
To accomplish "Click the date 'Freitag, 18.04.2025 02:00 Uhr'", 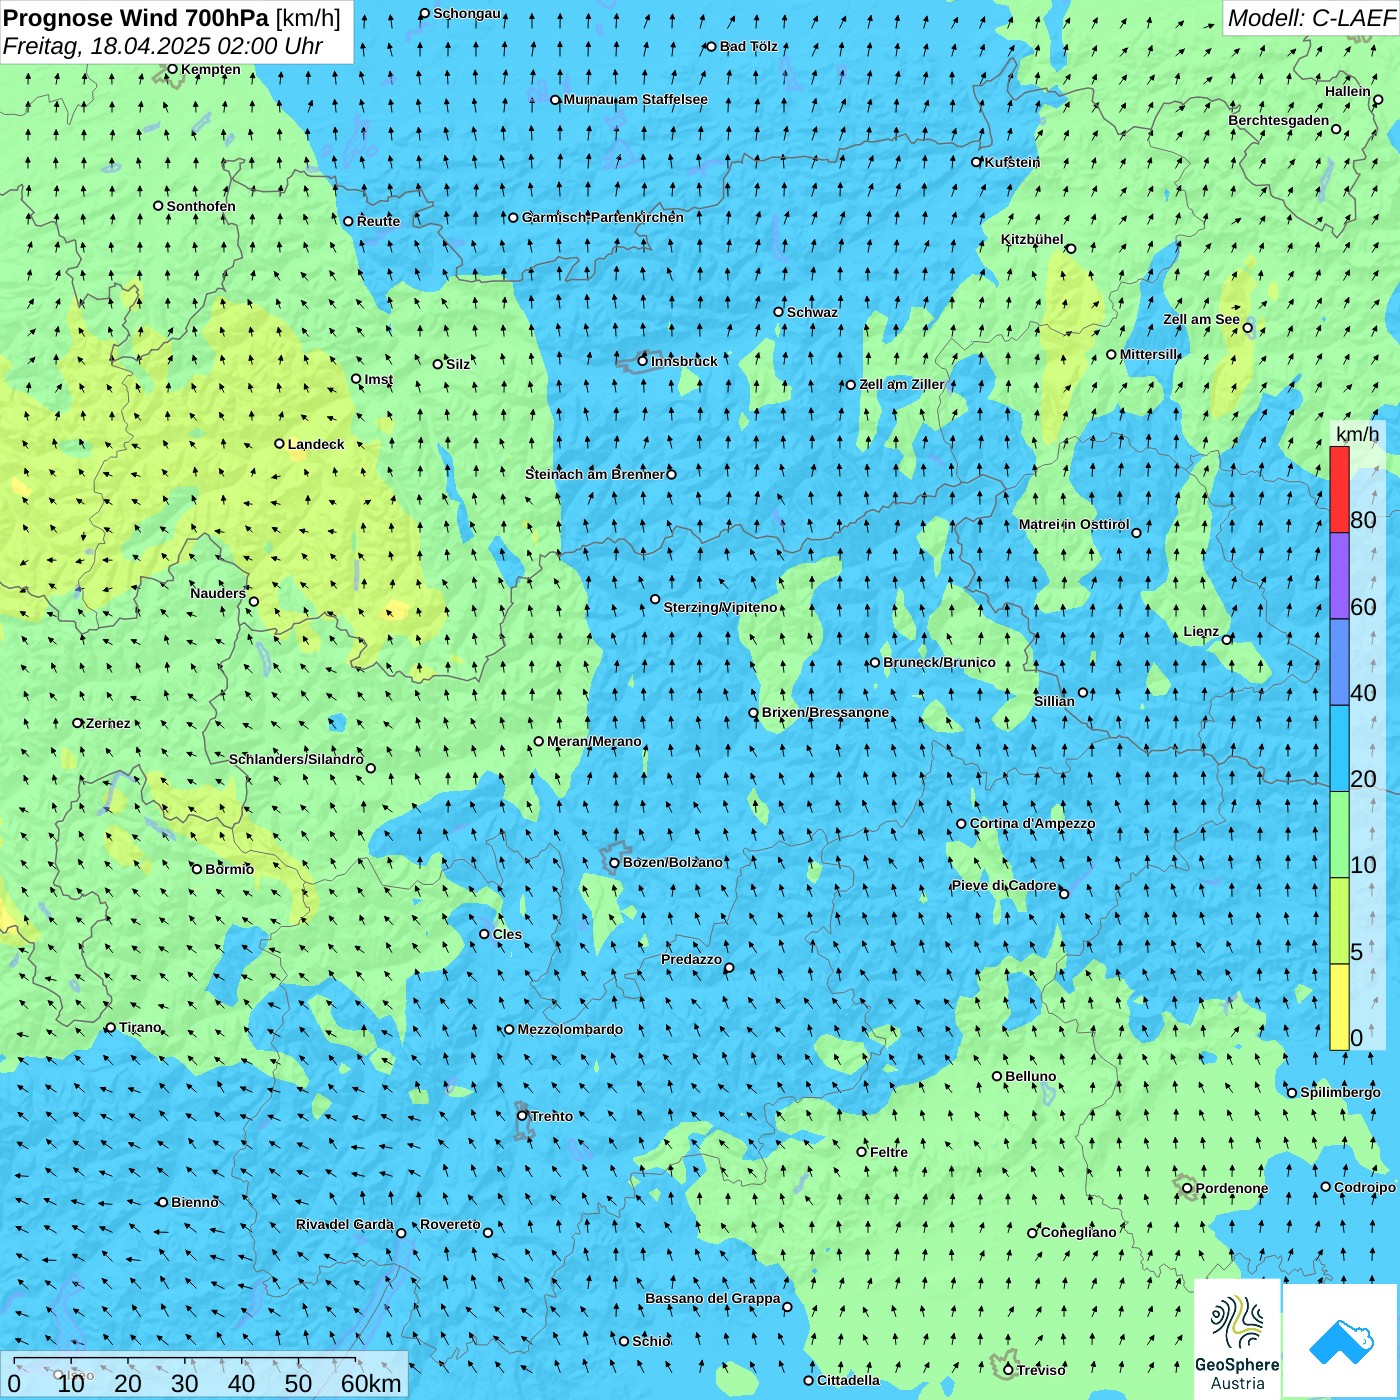I will point(163,46).
